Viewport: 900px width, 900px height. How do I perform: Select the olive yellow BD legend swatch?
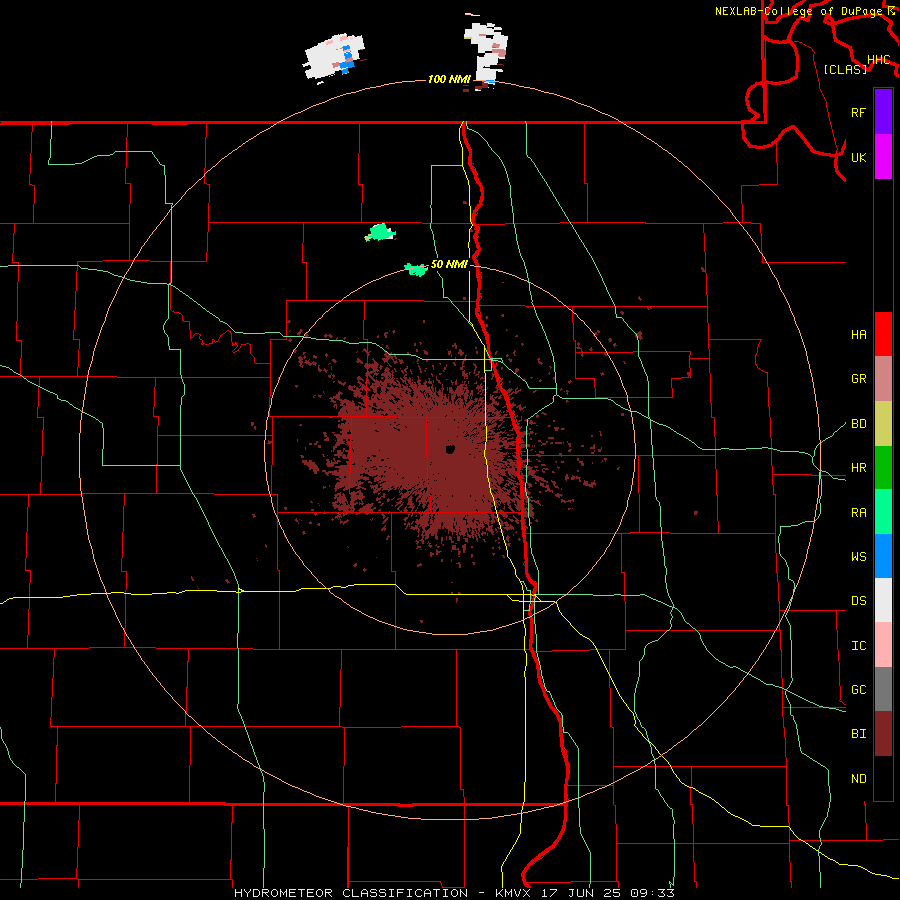[x=883, y=424]
